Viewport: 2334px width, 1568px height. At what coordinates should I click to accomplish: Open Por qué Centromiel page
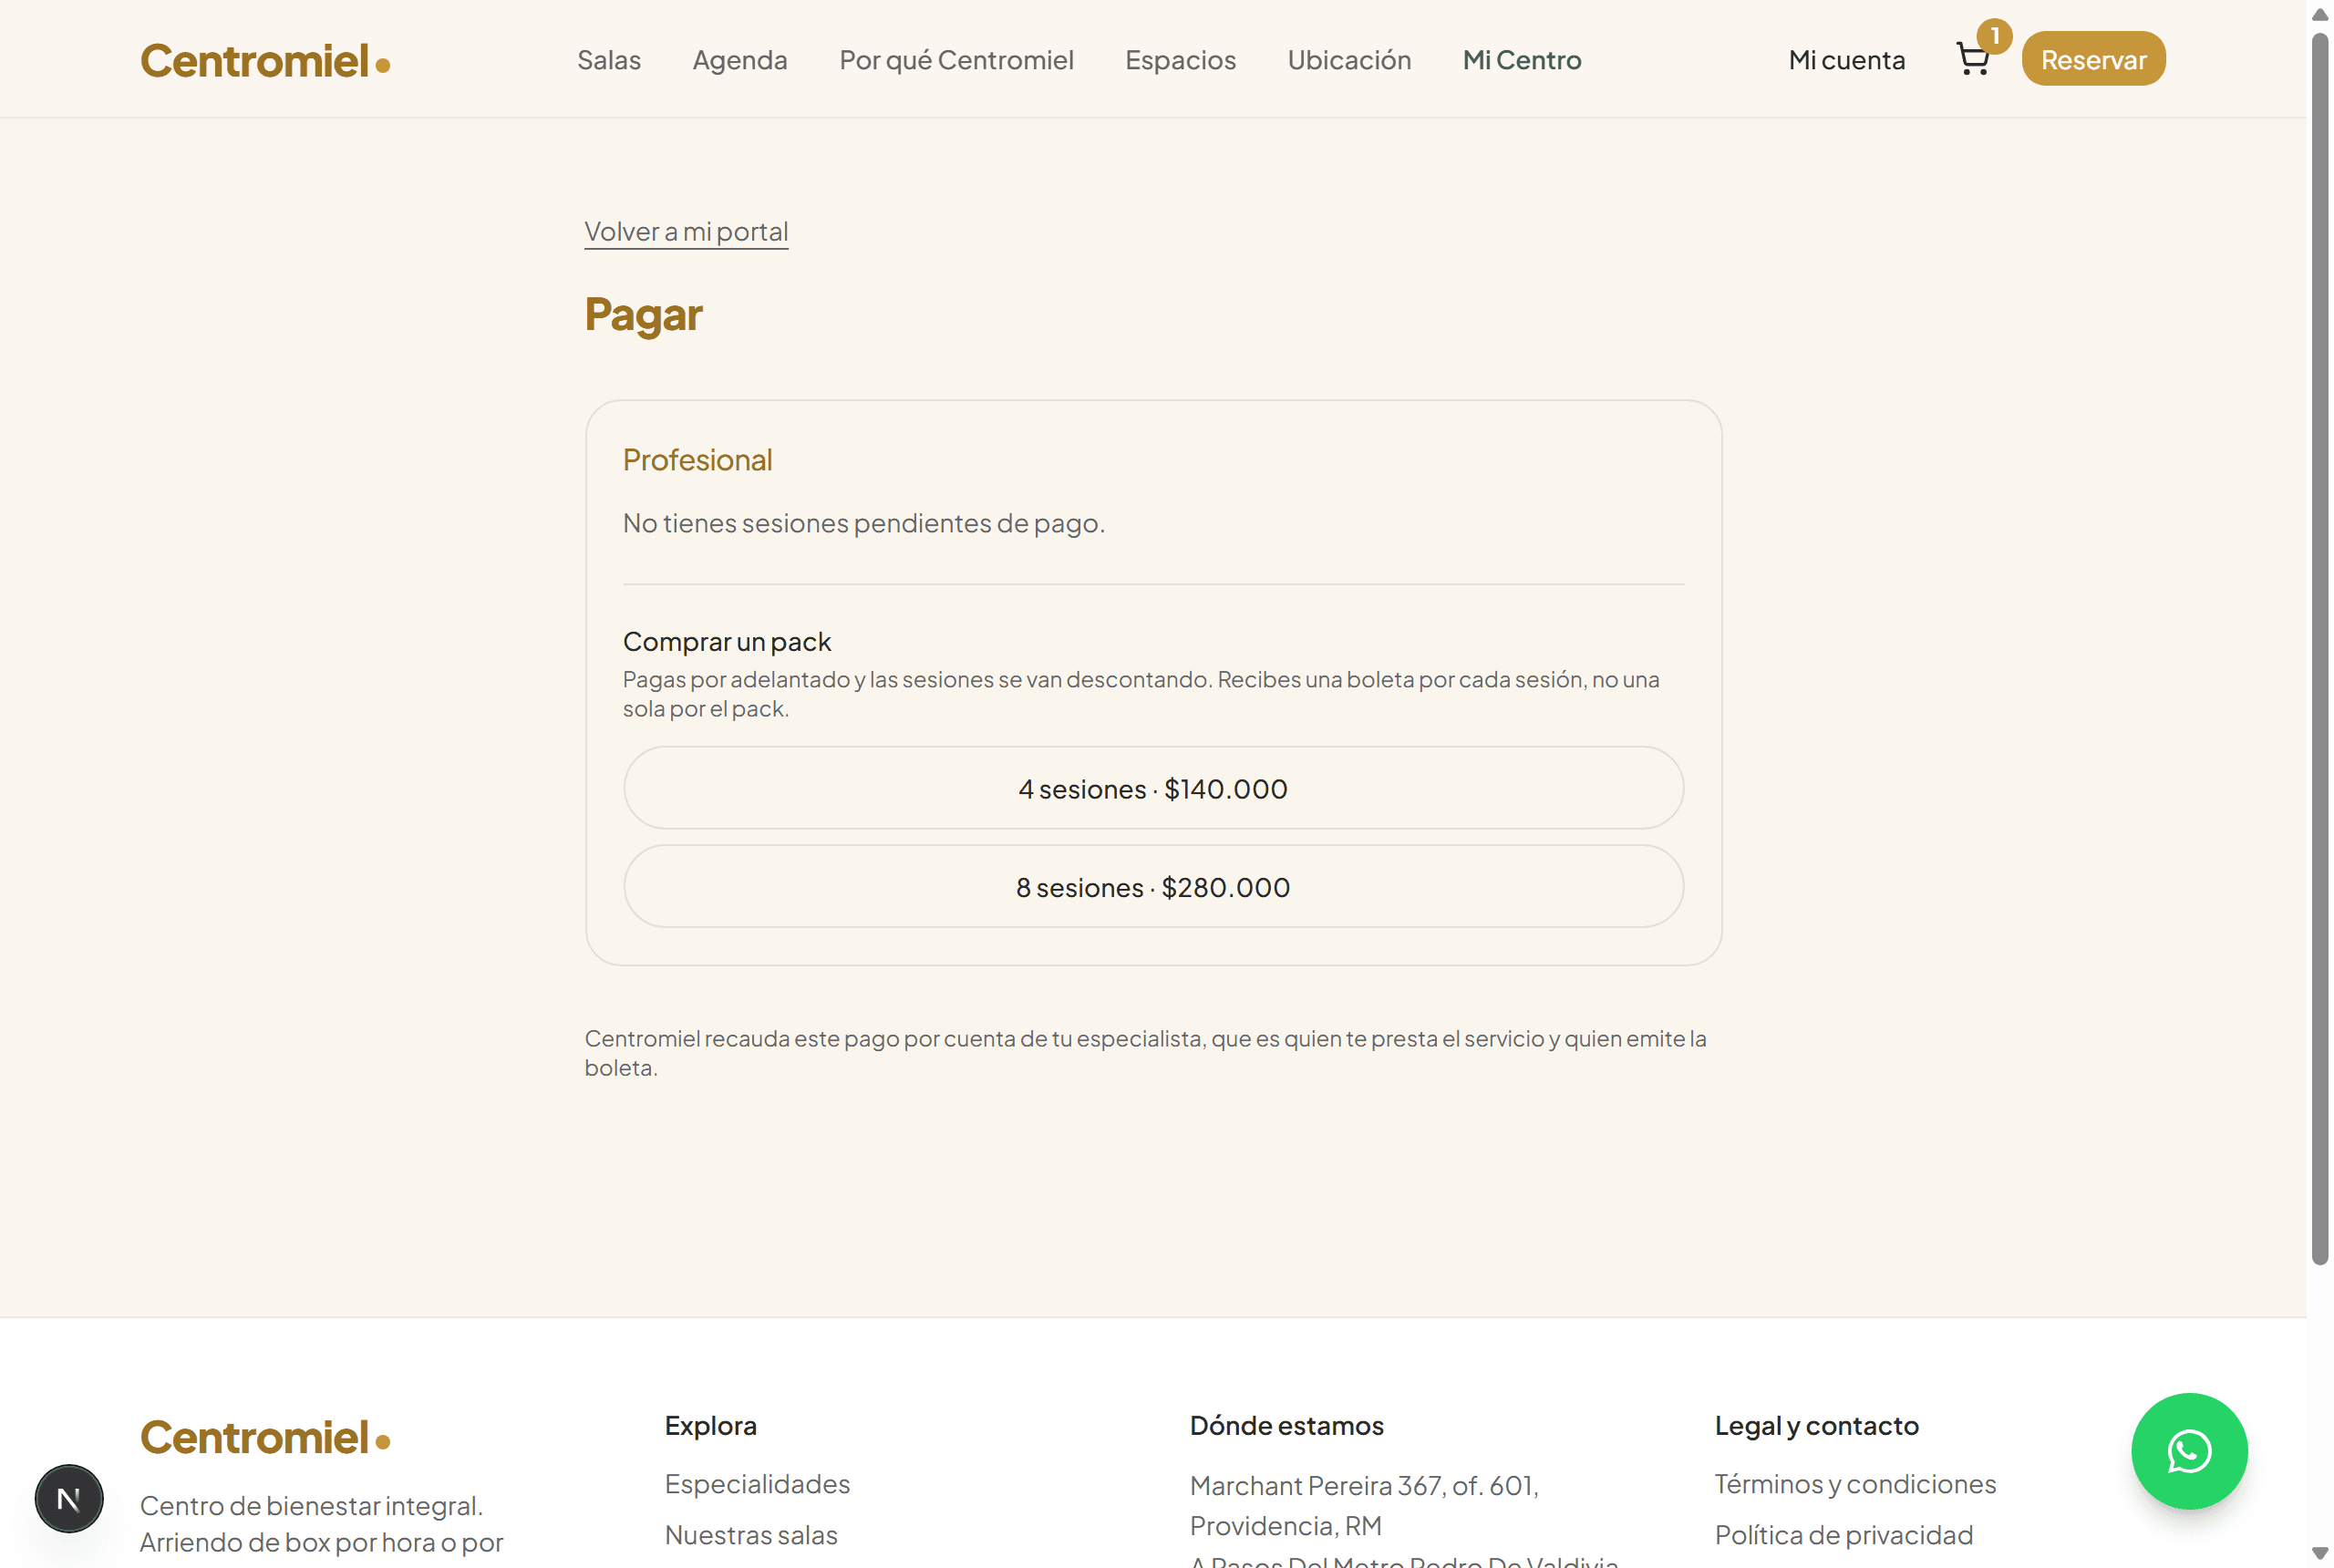956,60
